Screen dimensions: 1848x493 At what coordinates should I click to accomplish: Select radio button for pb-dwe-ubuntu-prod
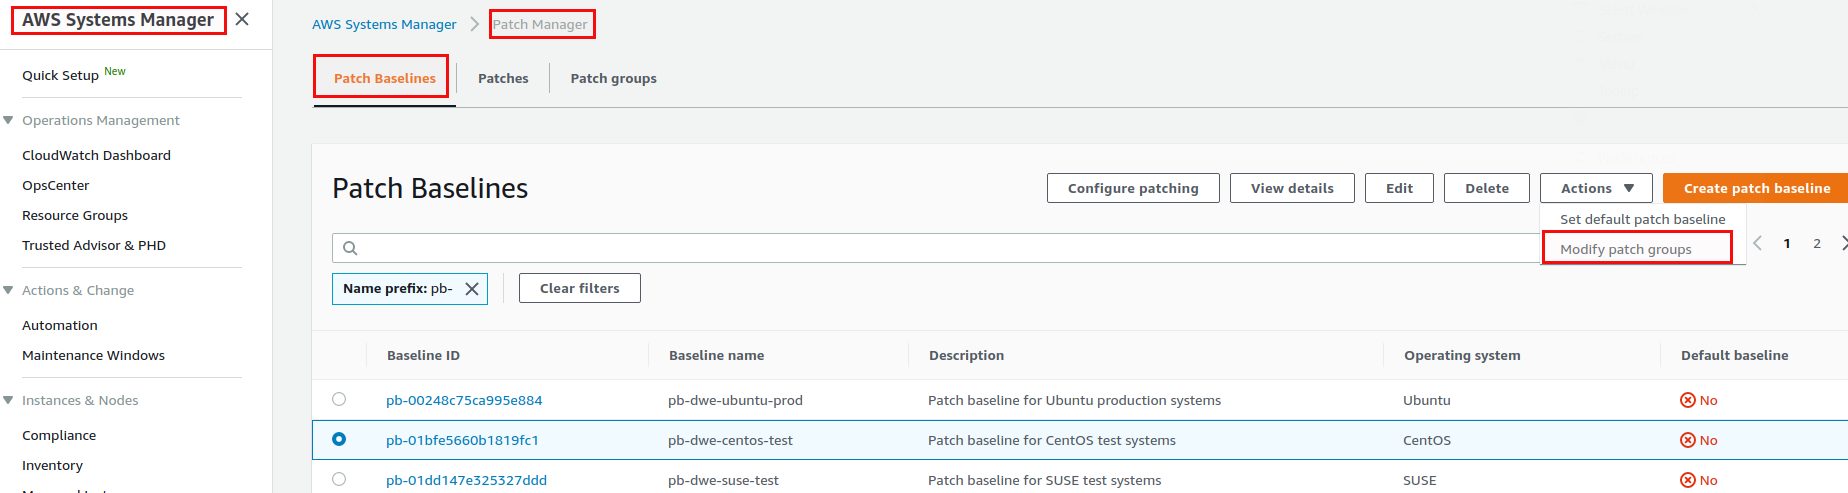point(339,399)
